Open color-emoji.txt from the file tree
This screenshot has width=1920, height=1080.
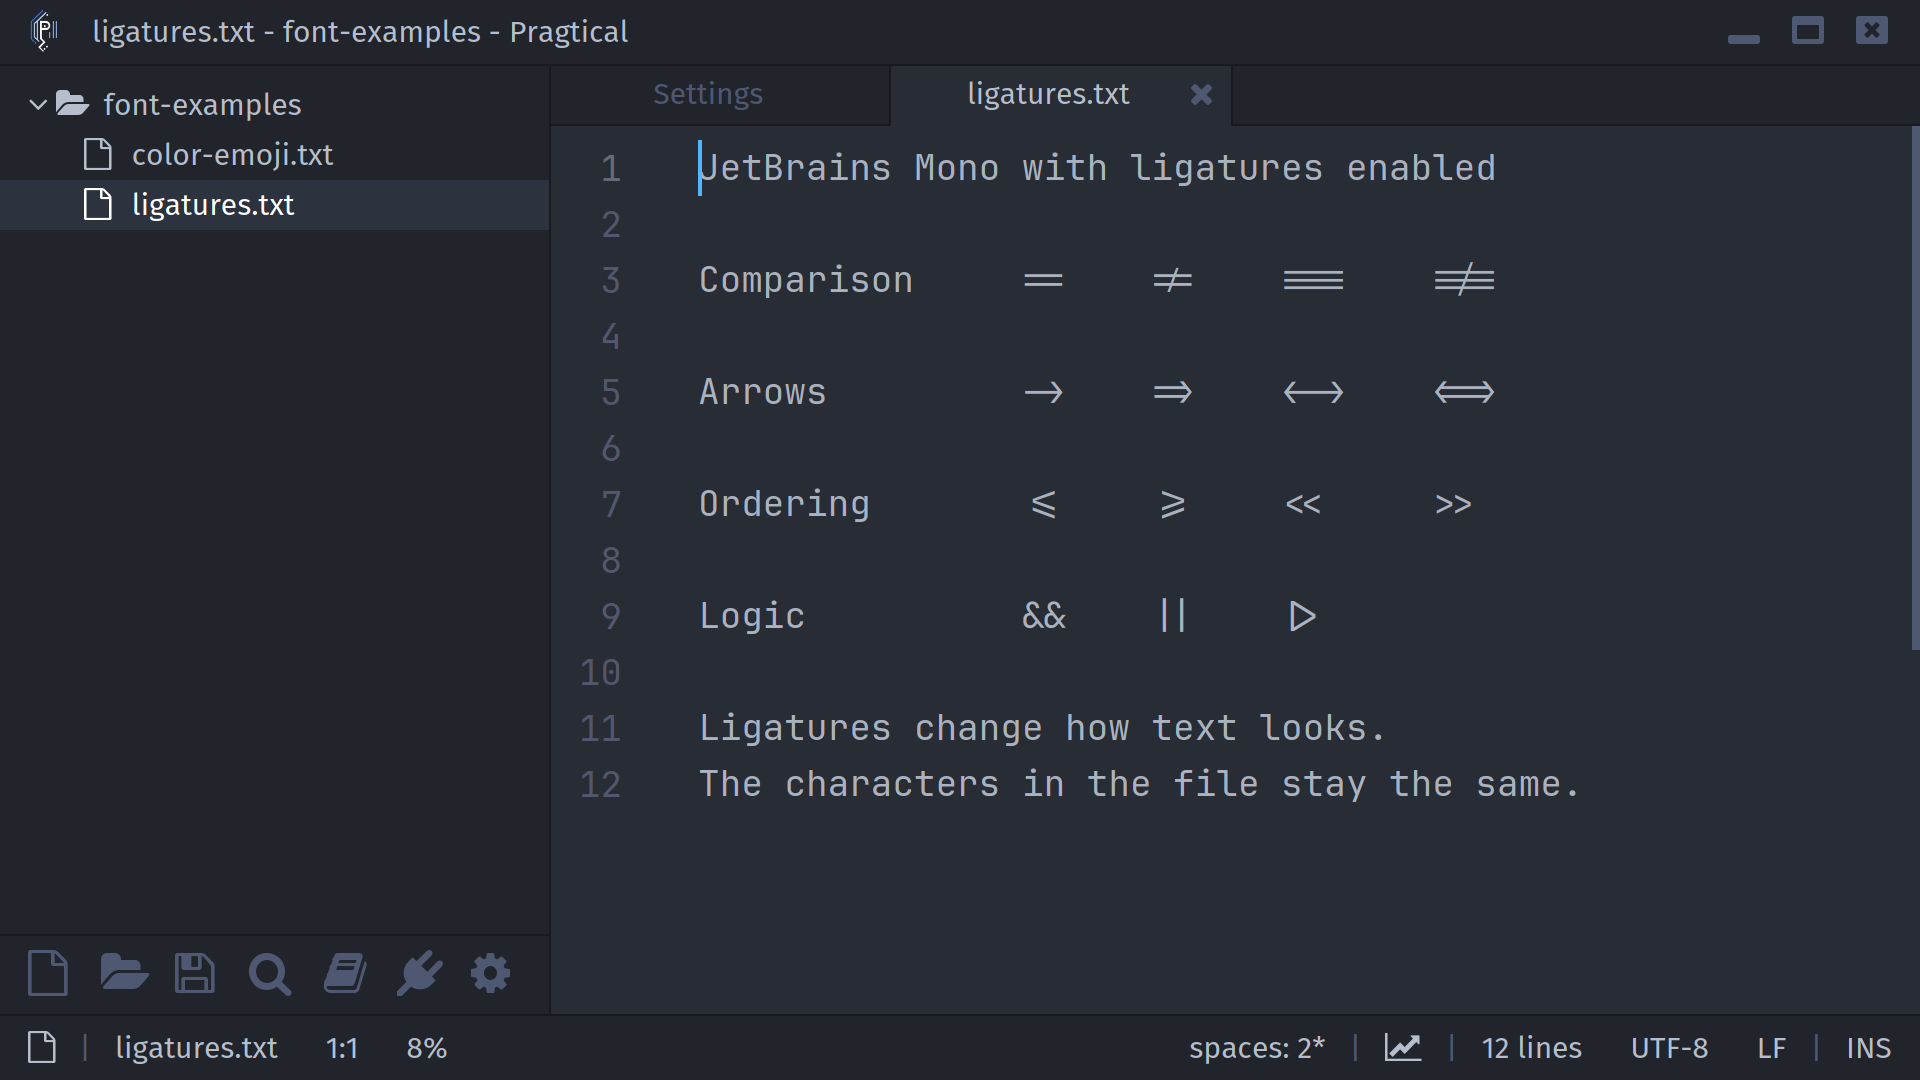(x=232, y=155)
